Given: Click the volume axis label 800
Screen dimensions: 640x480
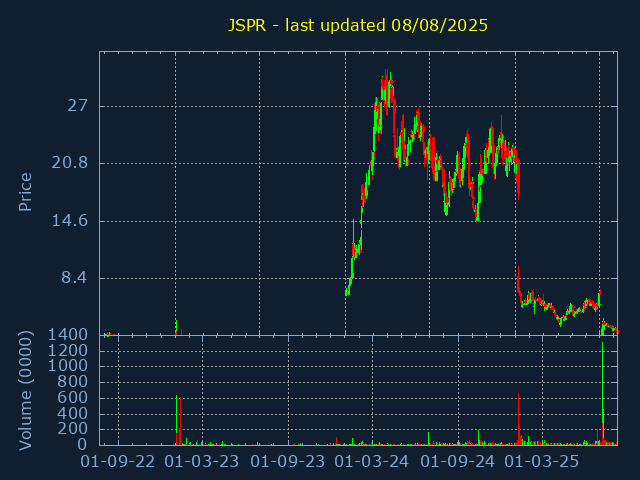Looking at the screenshot, I should (x=73, y=382).
